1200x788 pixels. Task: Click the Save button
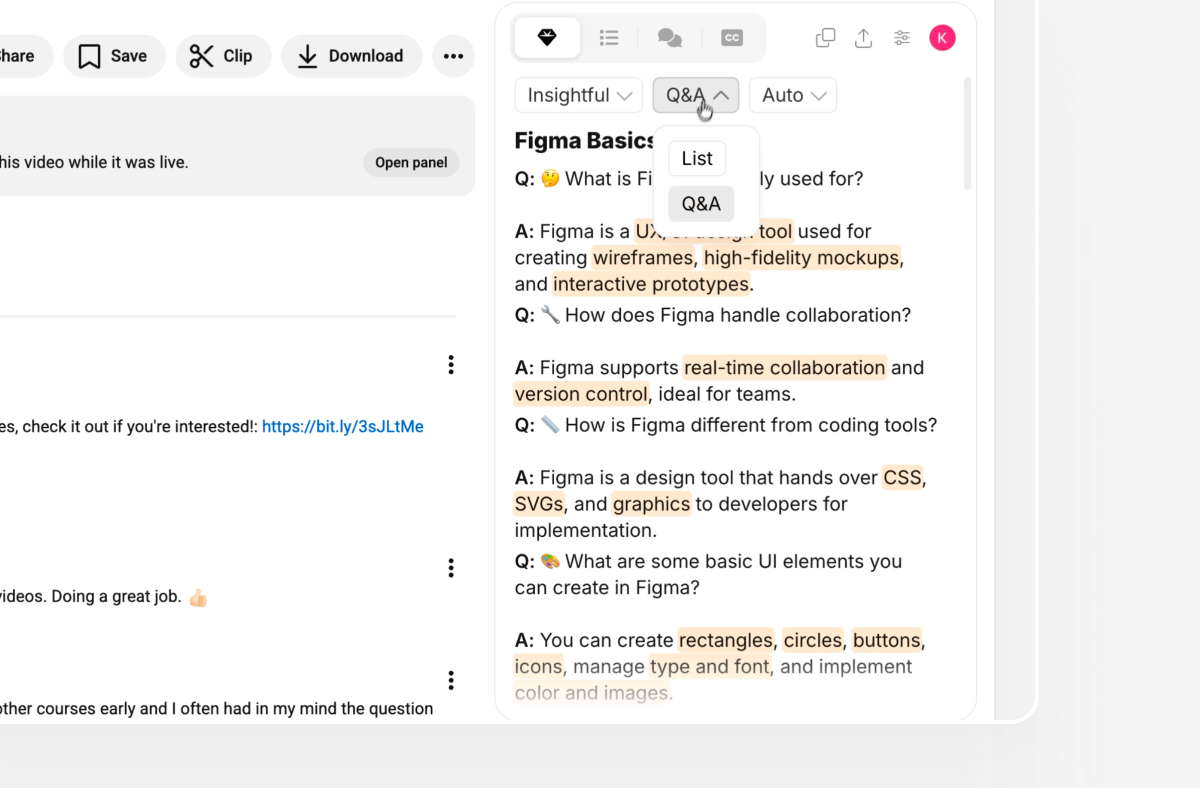114,56
